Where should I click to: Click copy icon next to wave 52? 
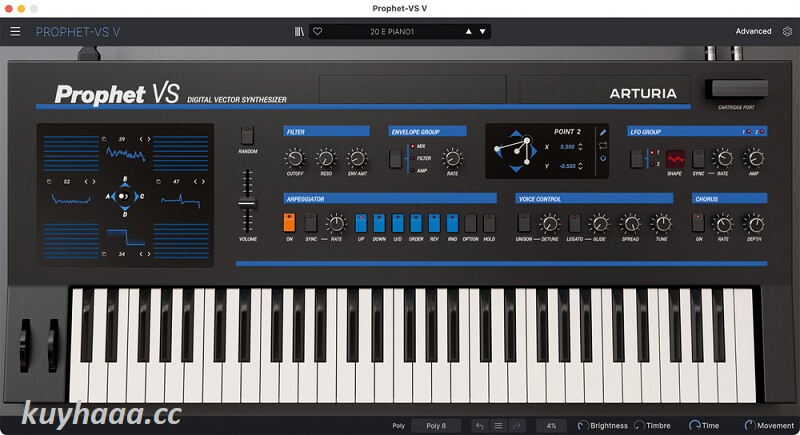[49, 182]
